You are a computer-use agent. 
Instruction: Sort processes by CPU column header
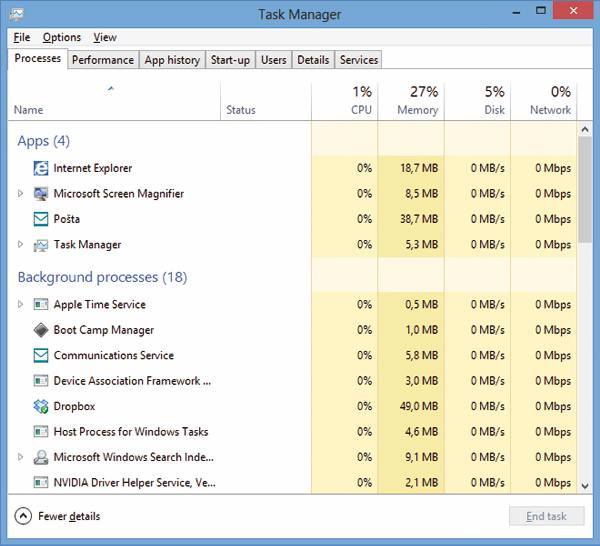click(x=345, y=100)
